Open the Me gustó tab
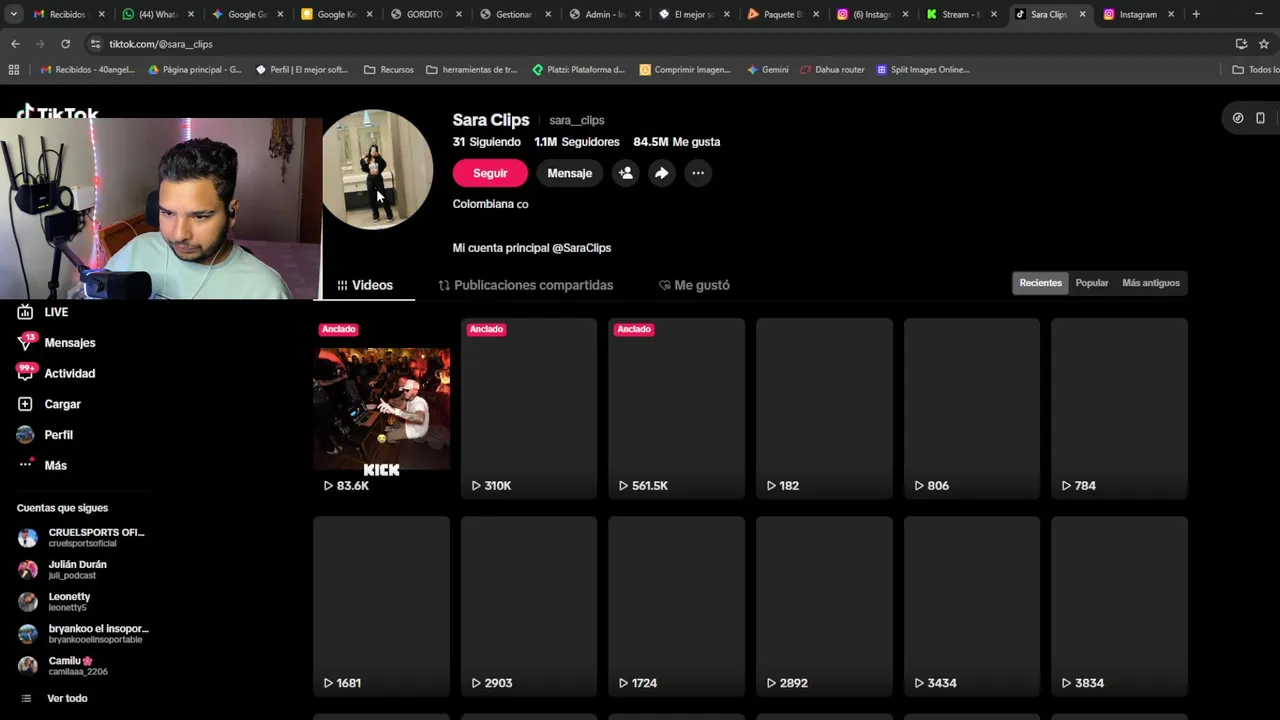Image resolution: width=1280 pixels, height=720 pixels. click(694, 285)
